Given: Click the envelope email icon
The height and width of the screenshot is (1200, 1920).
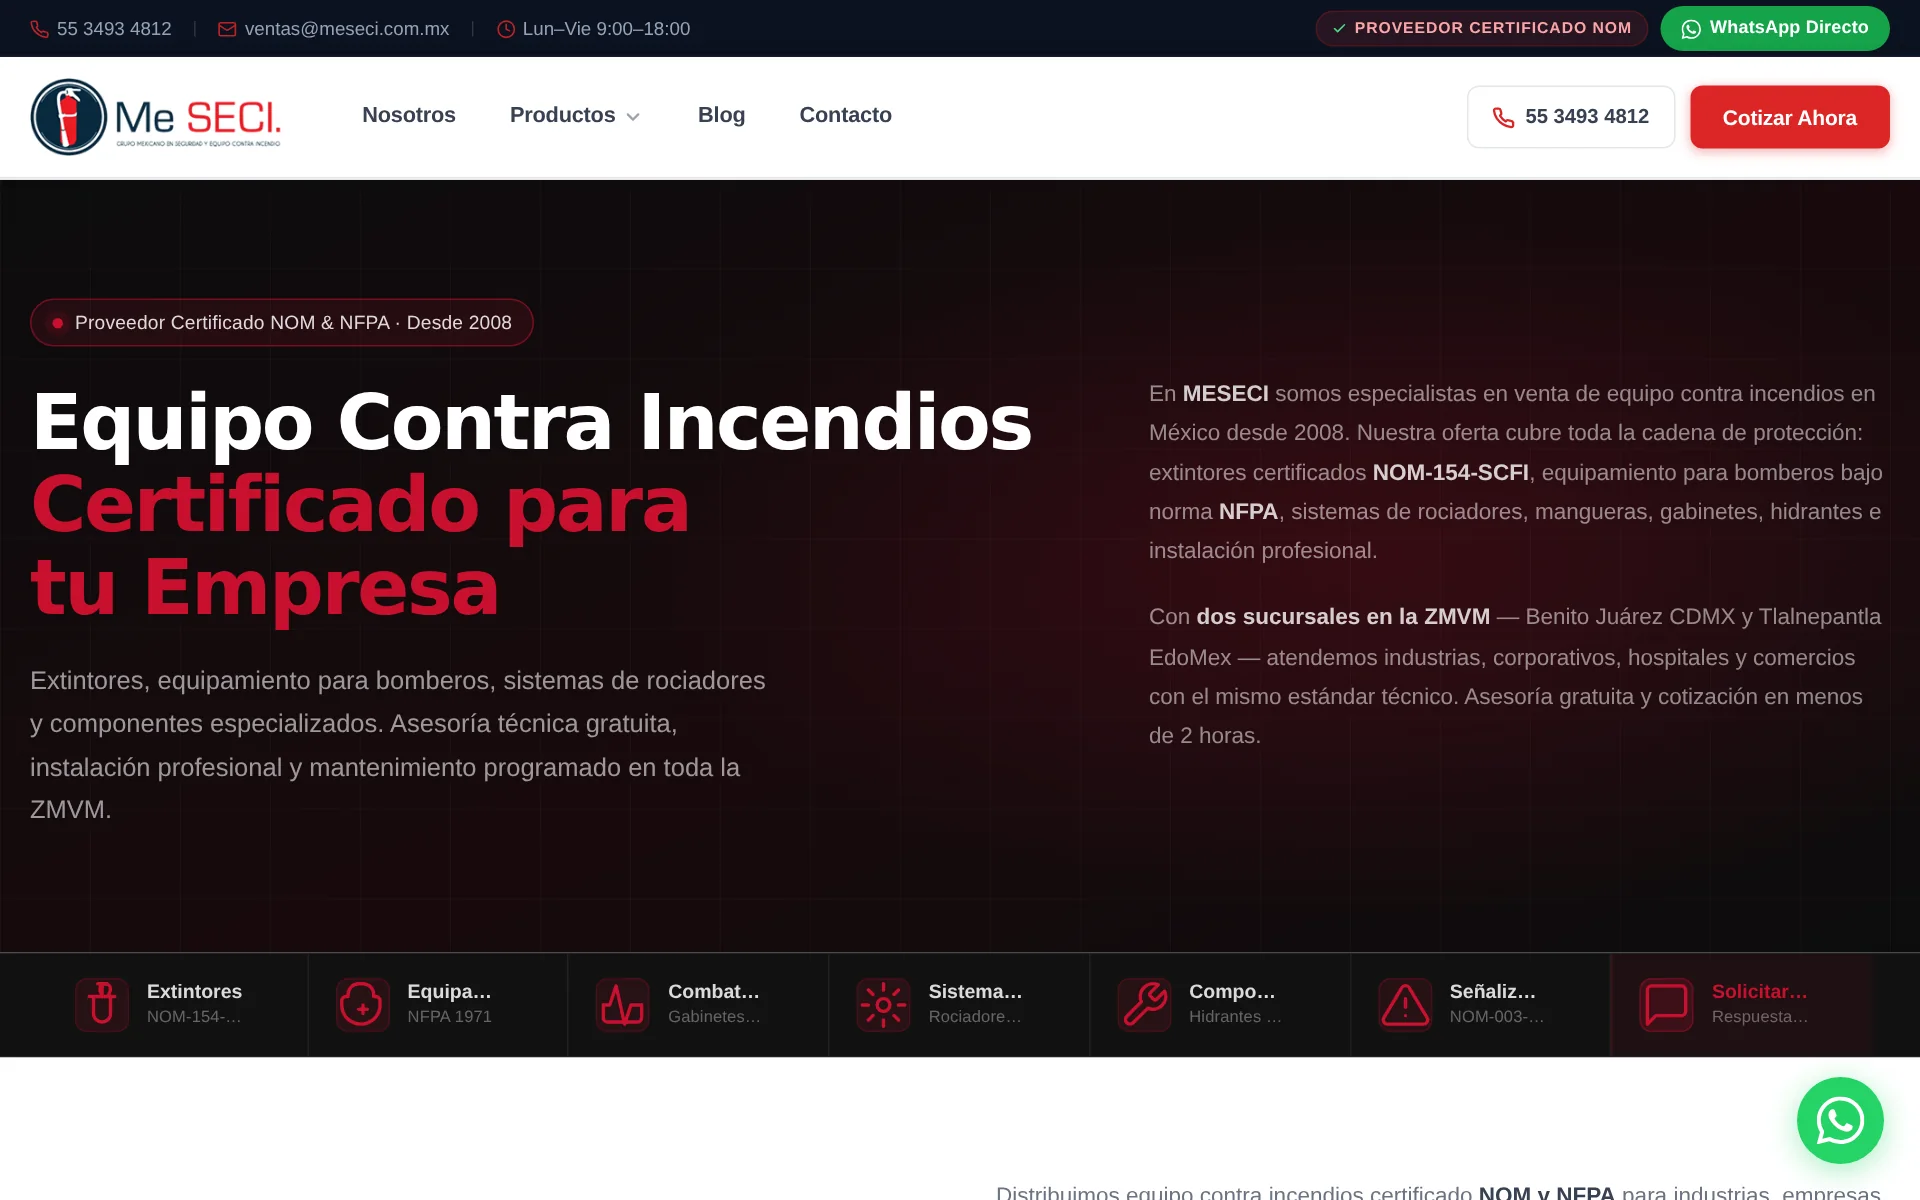Looking at the screenshot, I should point(227,29).
